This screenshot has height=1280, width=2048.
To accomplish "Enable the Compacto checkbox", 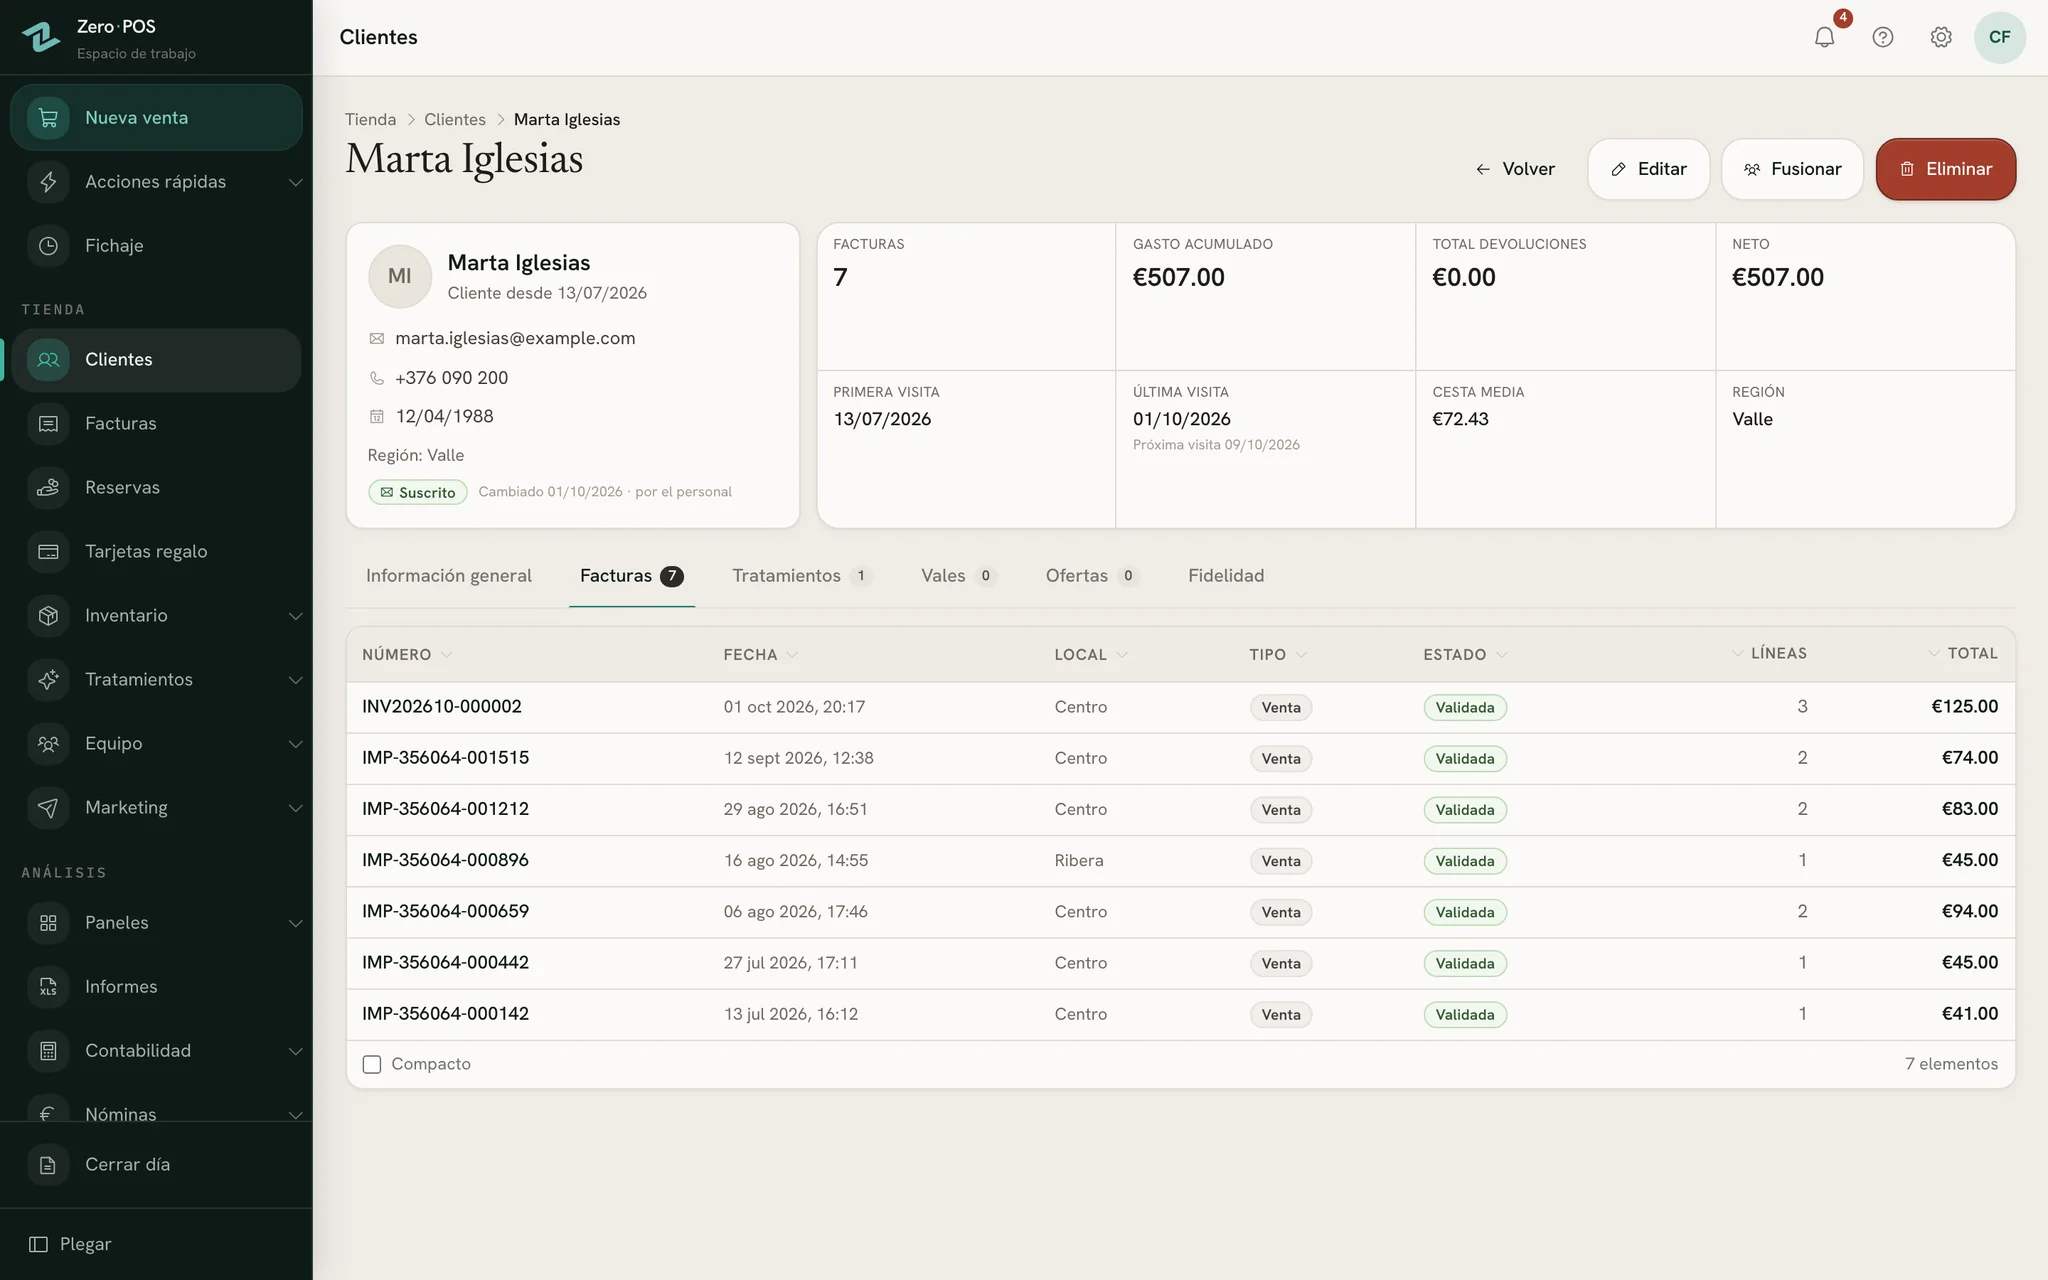I will pos(372,1064).
